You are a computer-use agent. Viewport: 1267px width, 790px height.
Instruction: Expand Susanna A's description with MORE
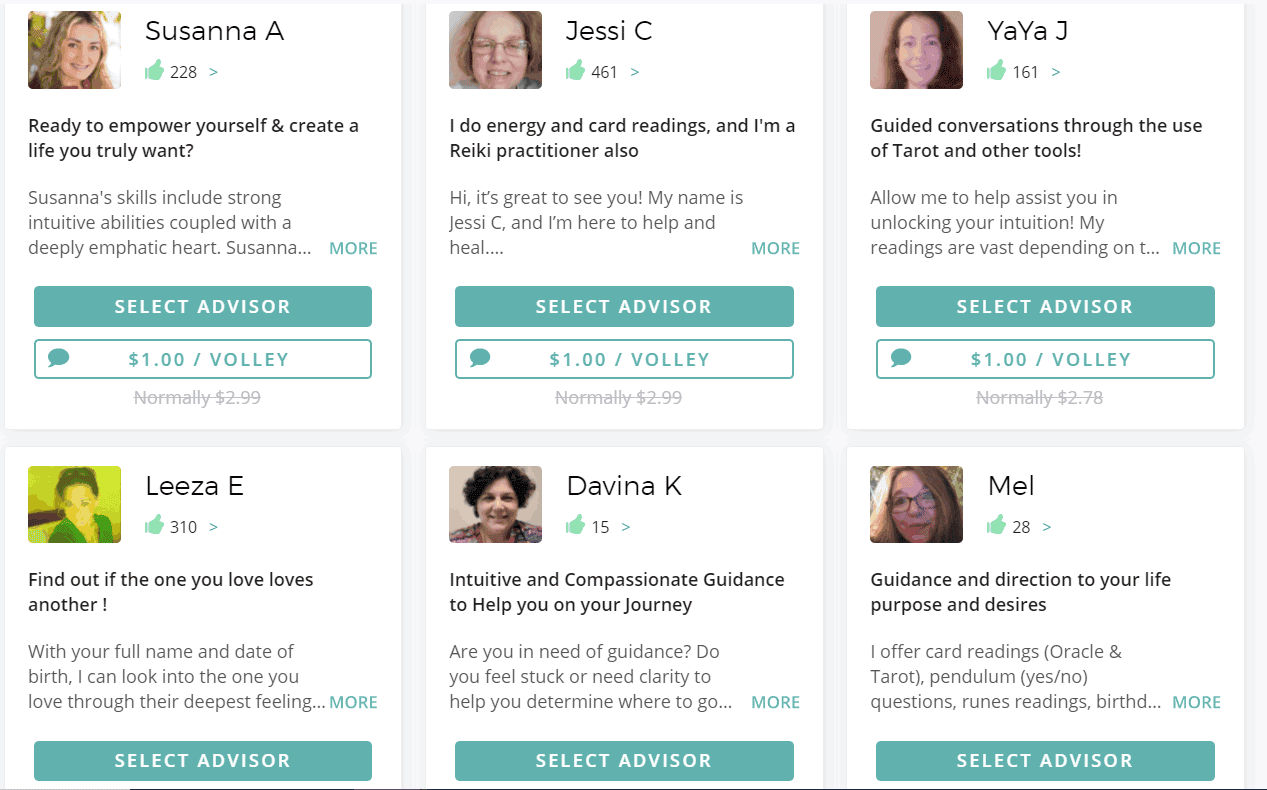353,248
